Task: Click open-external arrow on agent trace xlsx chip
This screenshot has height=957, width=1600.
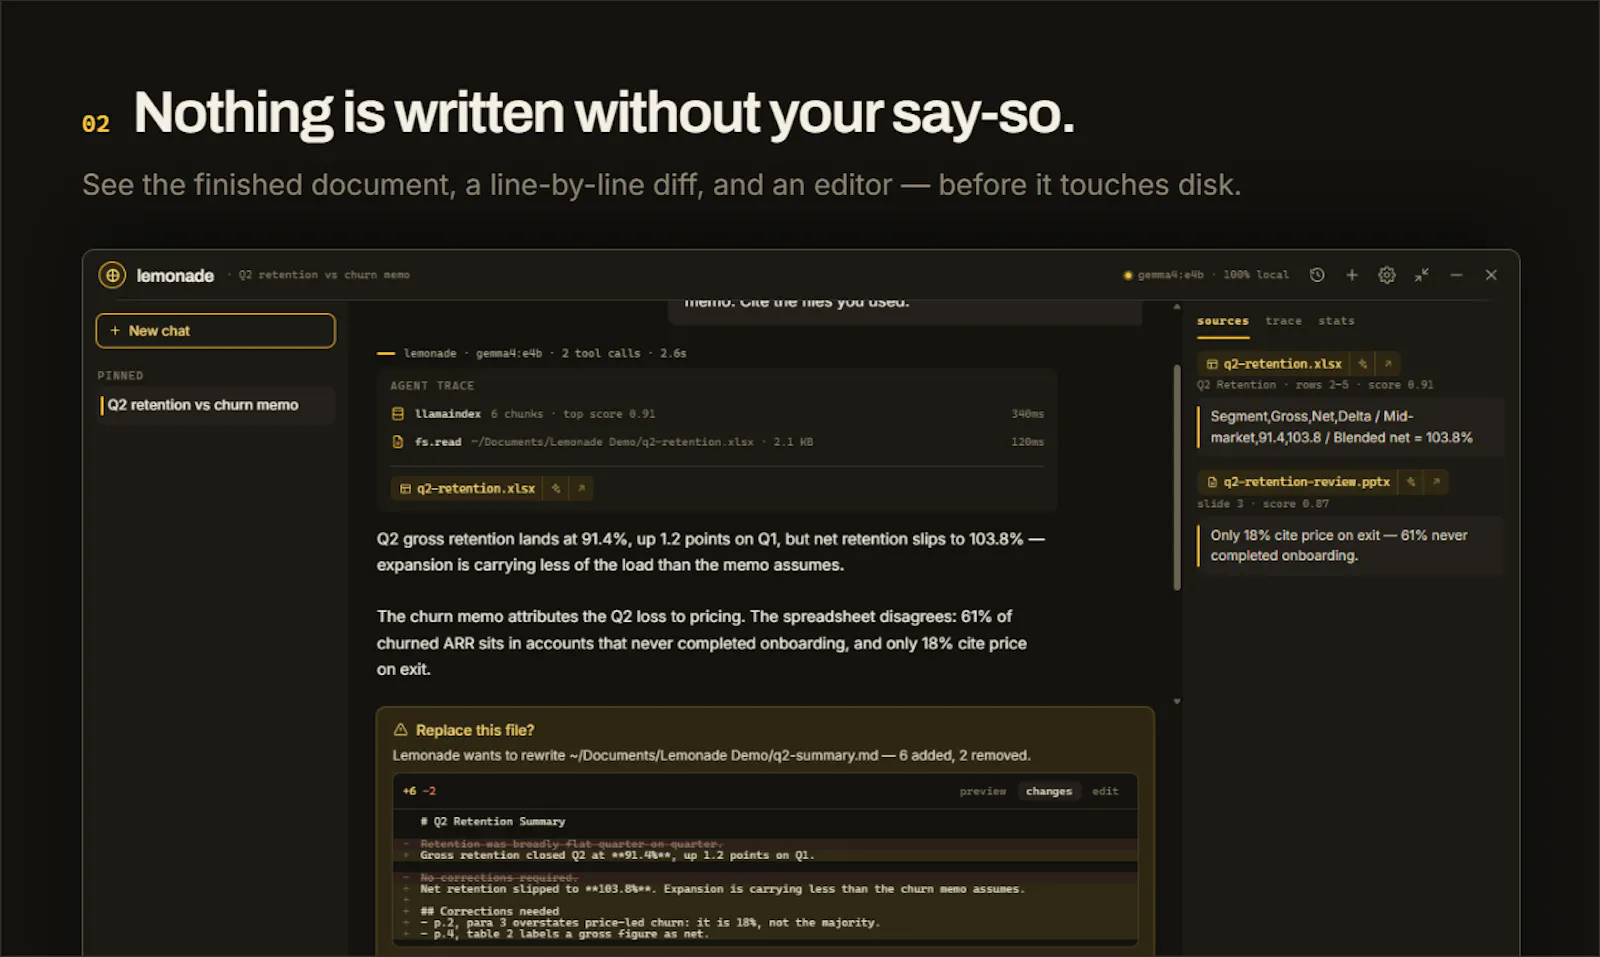Action: click(581, 488)
